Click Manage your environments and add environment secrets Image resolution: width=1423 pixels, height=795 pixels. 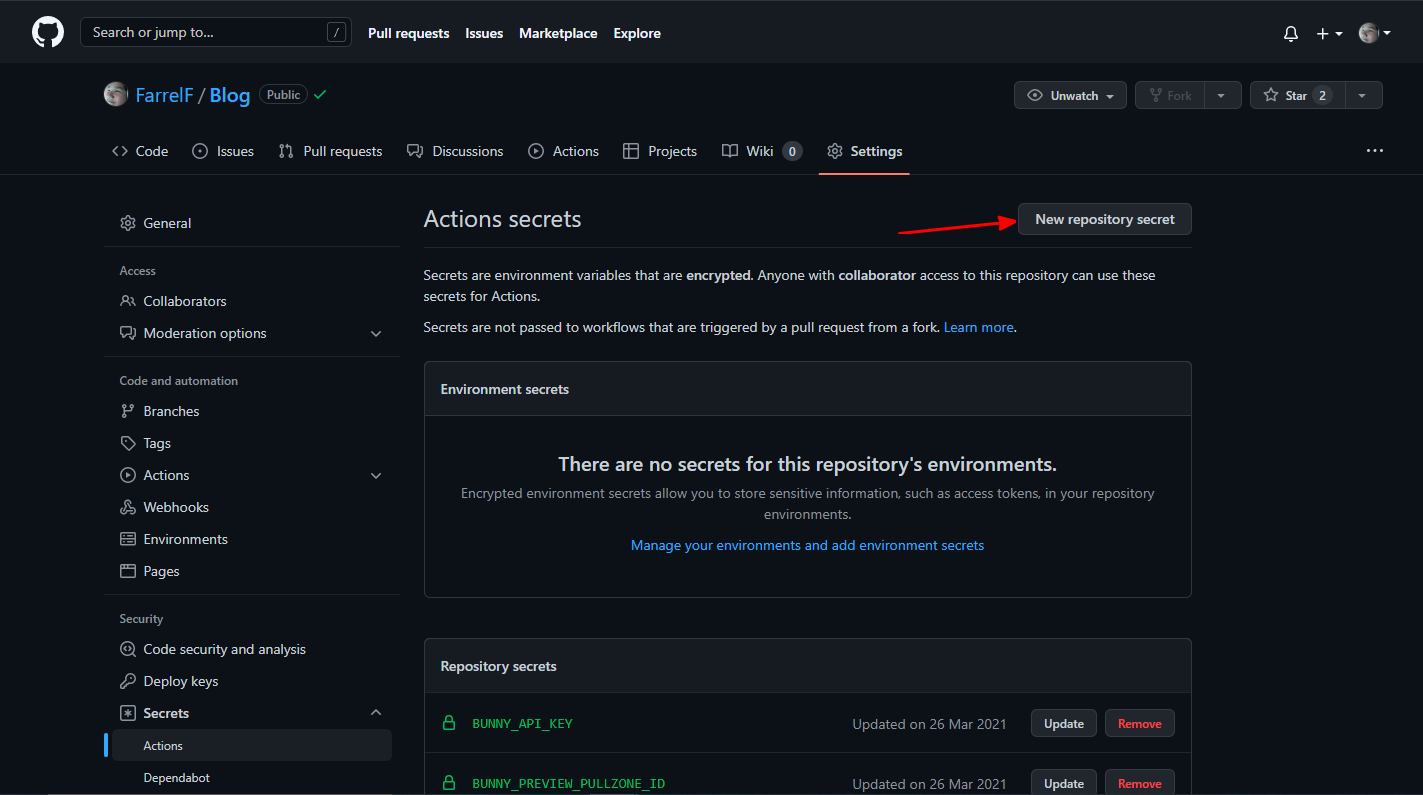click(x=808, y=545)
